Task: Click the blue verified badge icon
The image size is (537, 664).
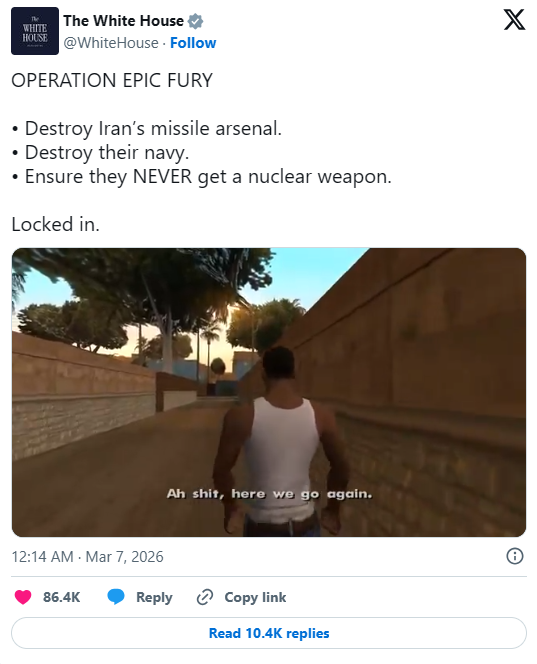Action: tap(195, 21)
